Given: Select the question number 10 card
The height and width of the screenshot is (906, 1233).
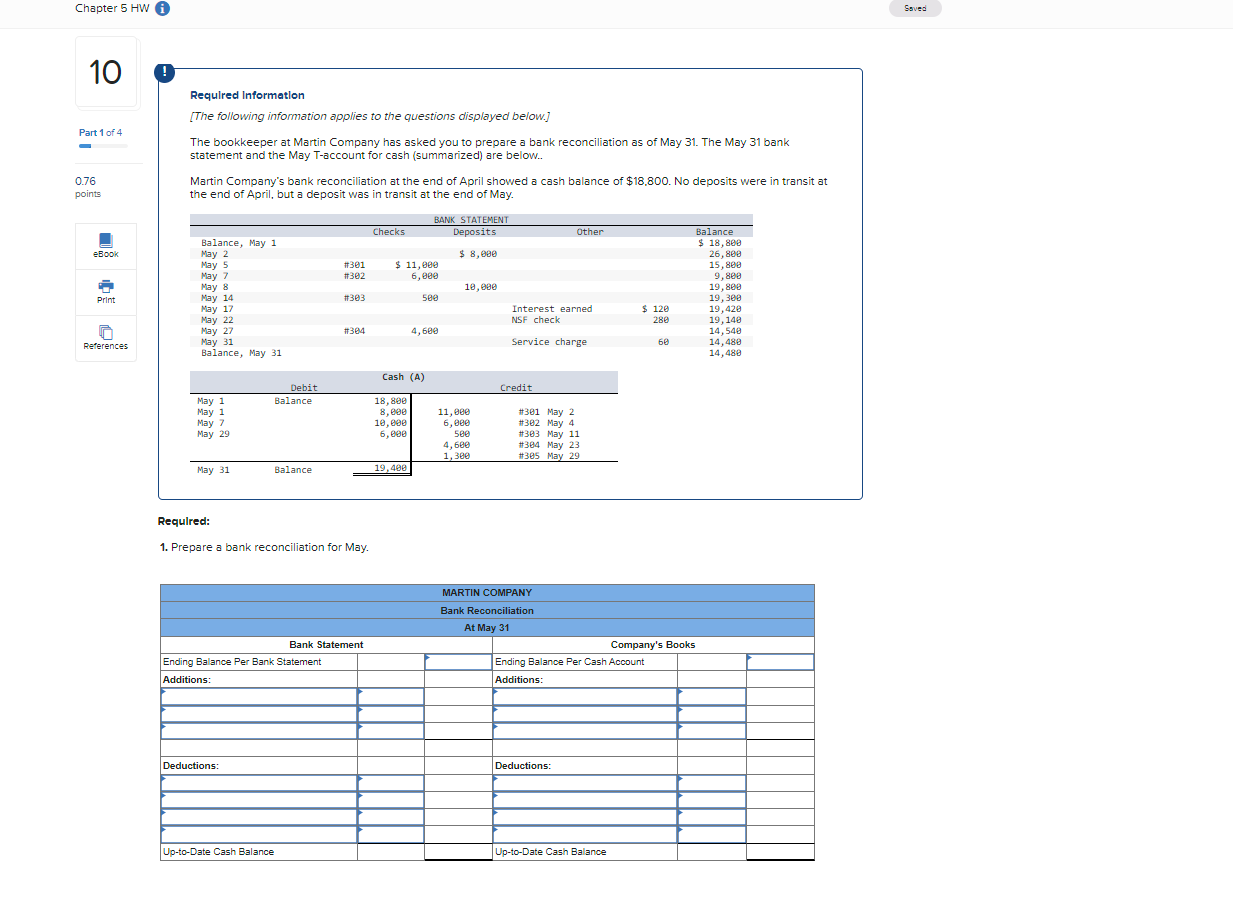Looking at the screenshot, I should pyautogui.click(x=105, y=71).
